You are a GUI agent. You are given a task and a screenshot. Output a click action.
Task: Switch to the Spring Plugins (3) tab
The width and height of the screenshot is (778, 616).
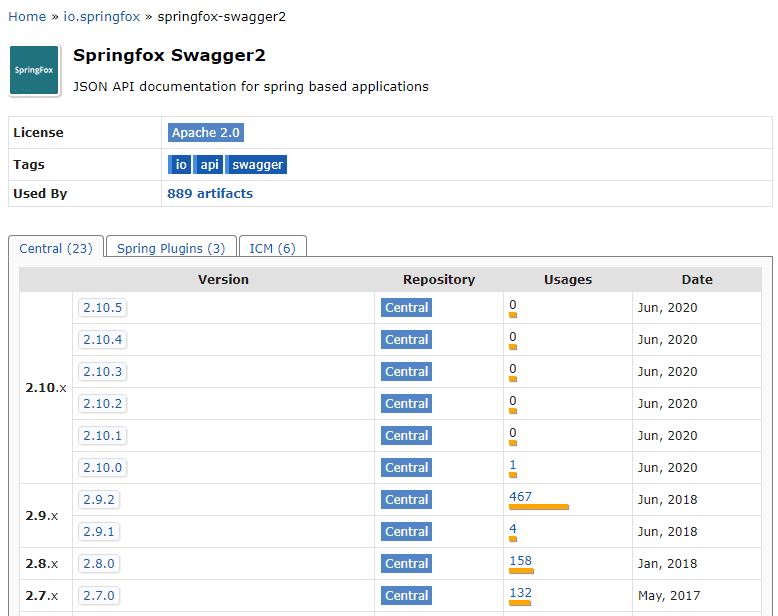[171, 248]
